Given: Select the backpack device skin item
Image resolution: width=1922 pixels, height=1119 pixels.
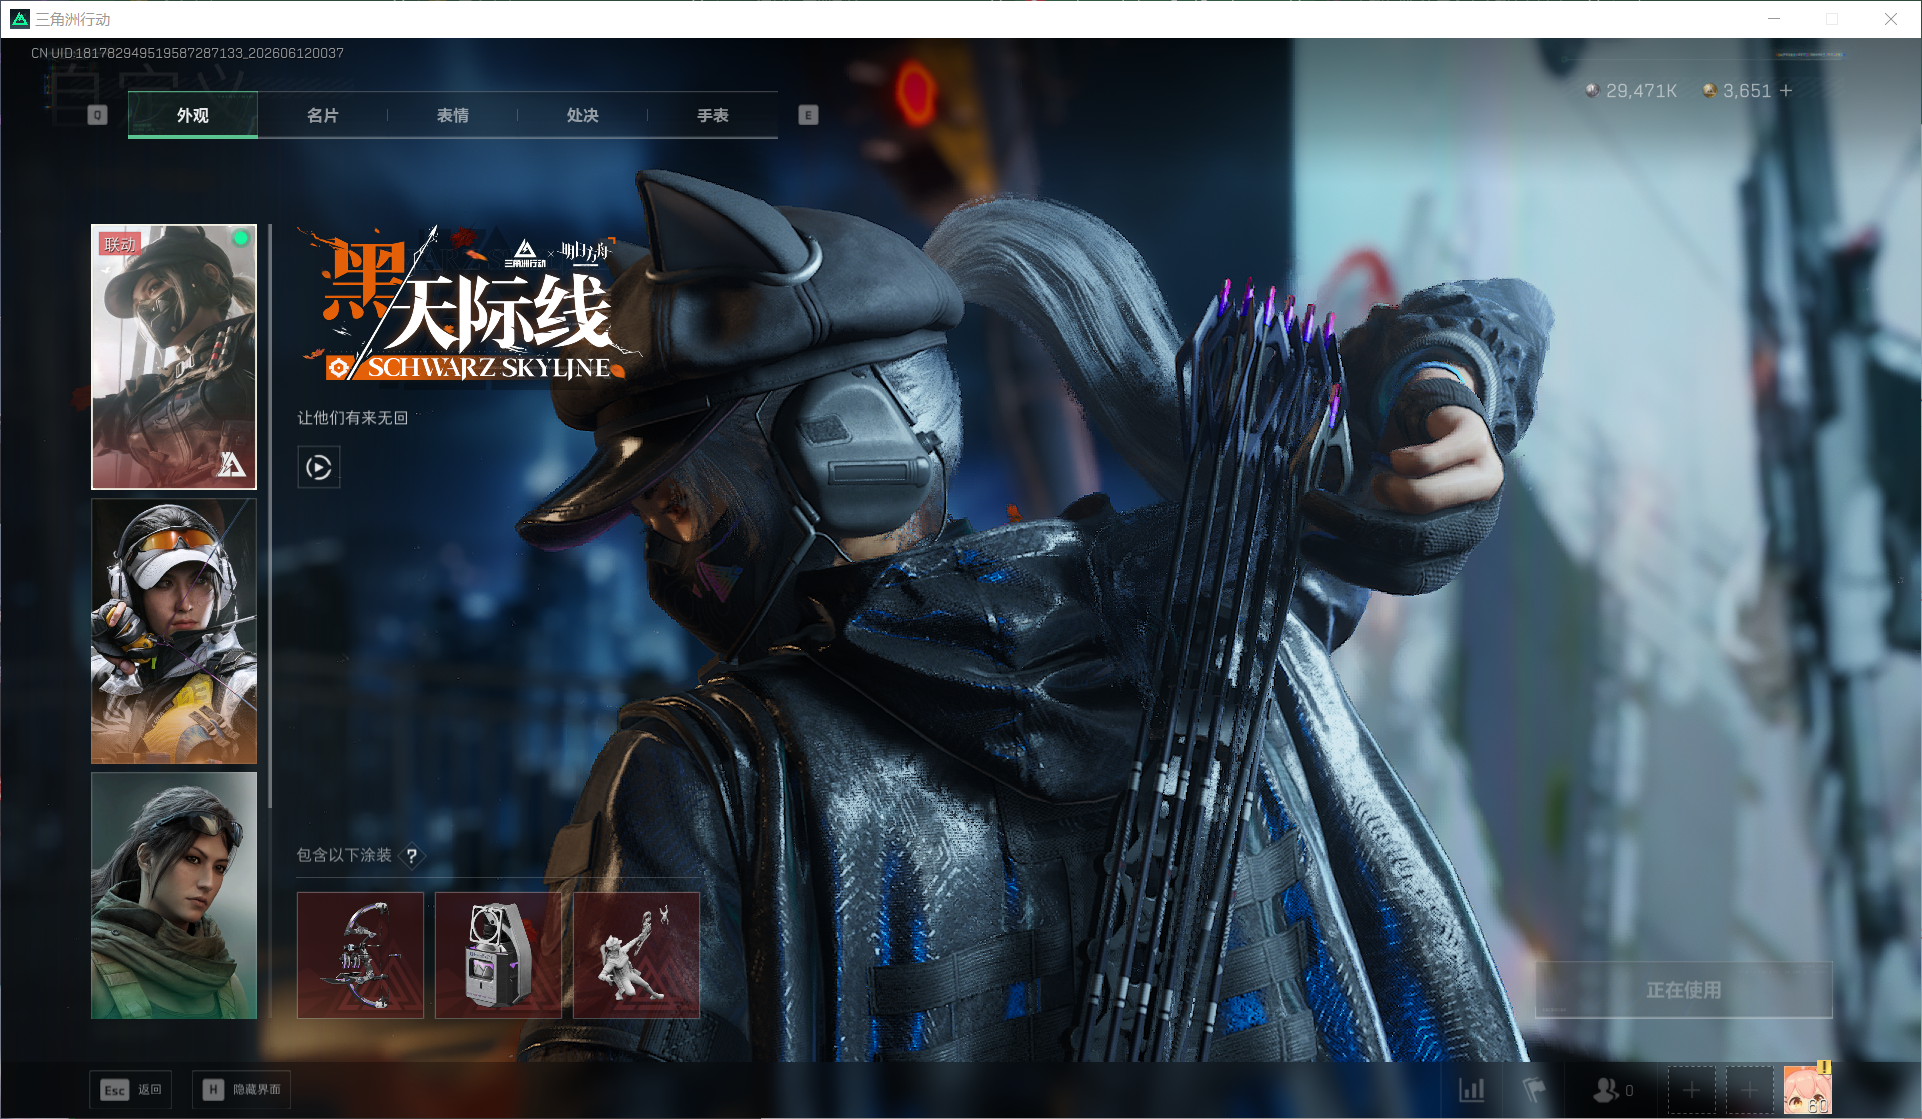Looking at the screenshot, I should click(498, 955).
